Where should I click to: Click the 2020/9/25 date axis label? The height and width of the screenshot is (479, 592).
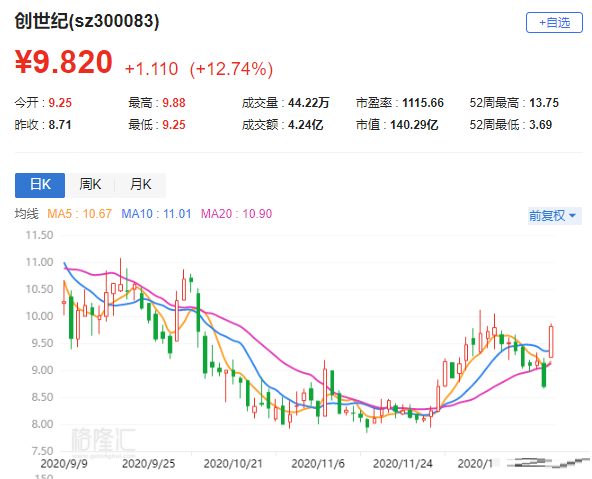tap(149, 464)
